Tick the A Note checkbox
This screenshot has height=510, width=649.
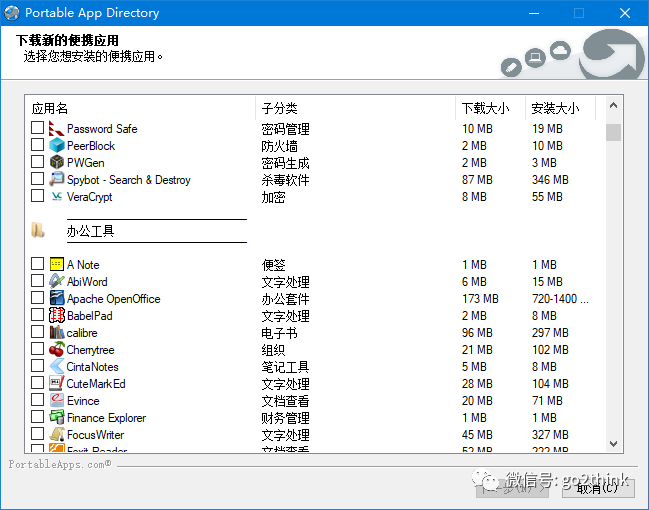point(37,263)
